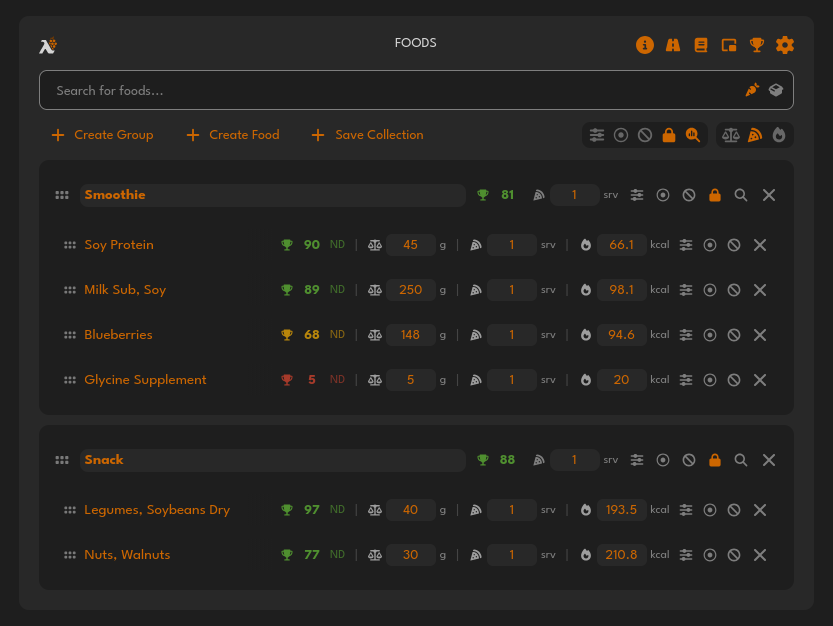Screen dimensions: 833x626
Task: Open the Soy Protein food link
Action: 119,245
